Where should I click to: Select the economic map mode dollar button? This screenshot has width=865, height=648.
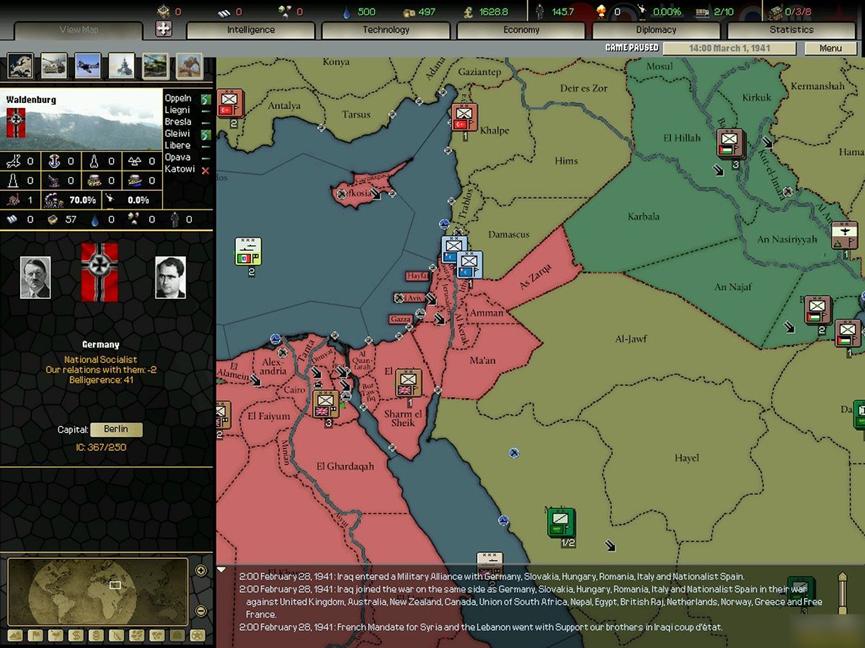(x=76, y=635)
